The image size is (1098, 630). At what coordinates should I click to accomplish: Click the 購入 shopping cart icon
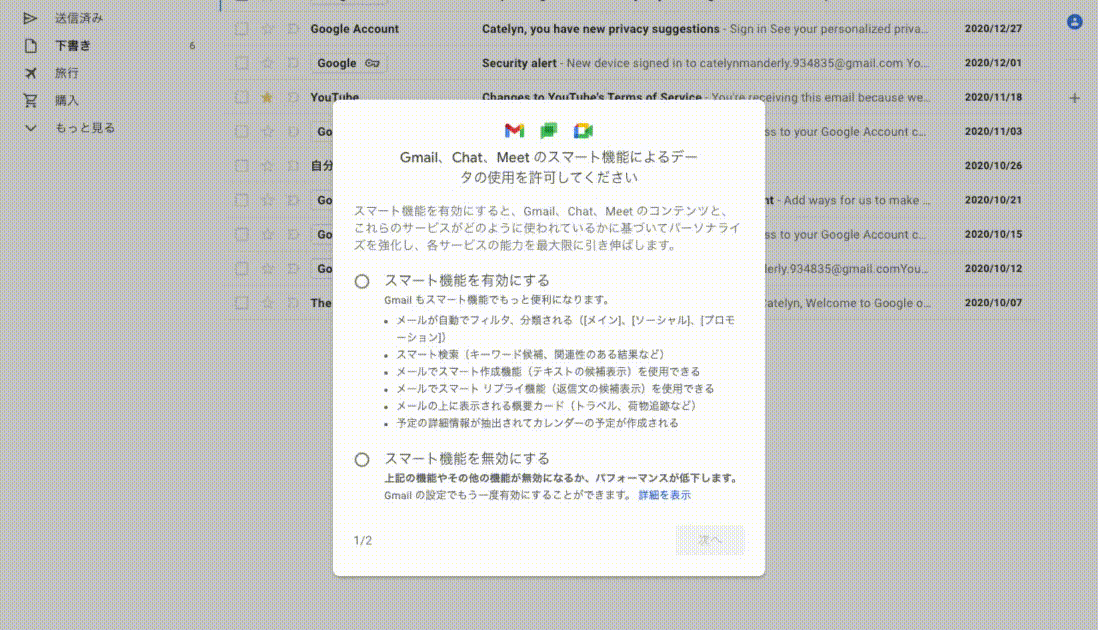pos(30,100)
